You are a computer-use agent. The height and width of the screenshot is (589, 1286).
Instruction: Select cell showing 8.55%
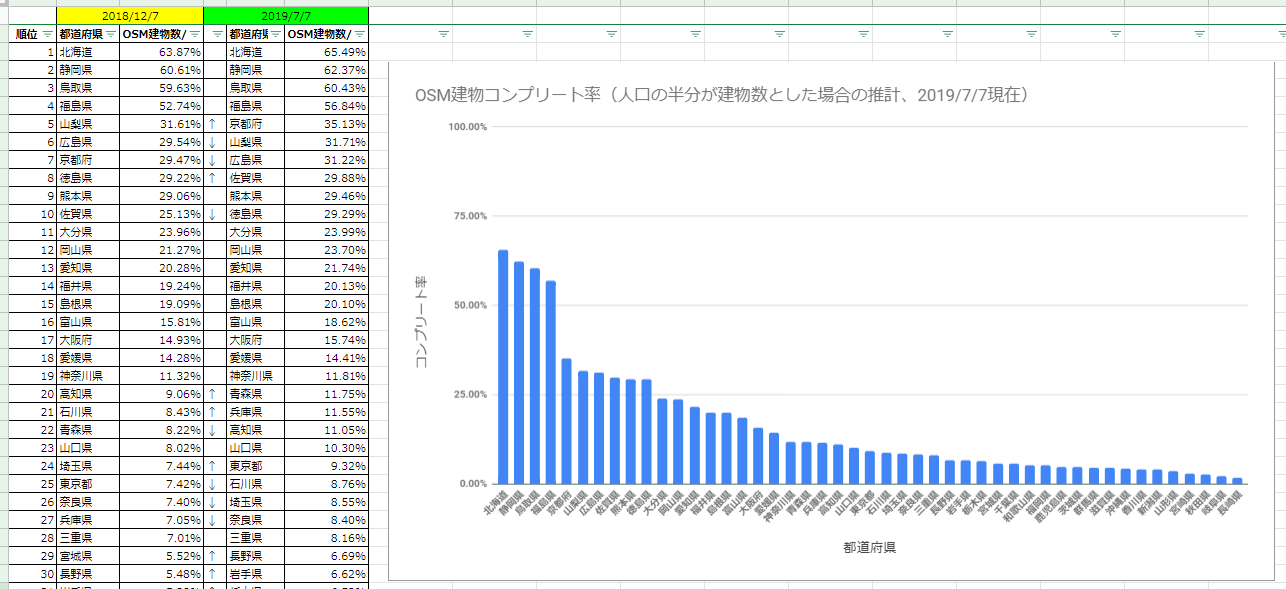tap(326, 502)
